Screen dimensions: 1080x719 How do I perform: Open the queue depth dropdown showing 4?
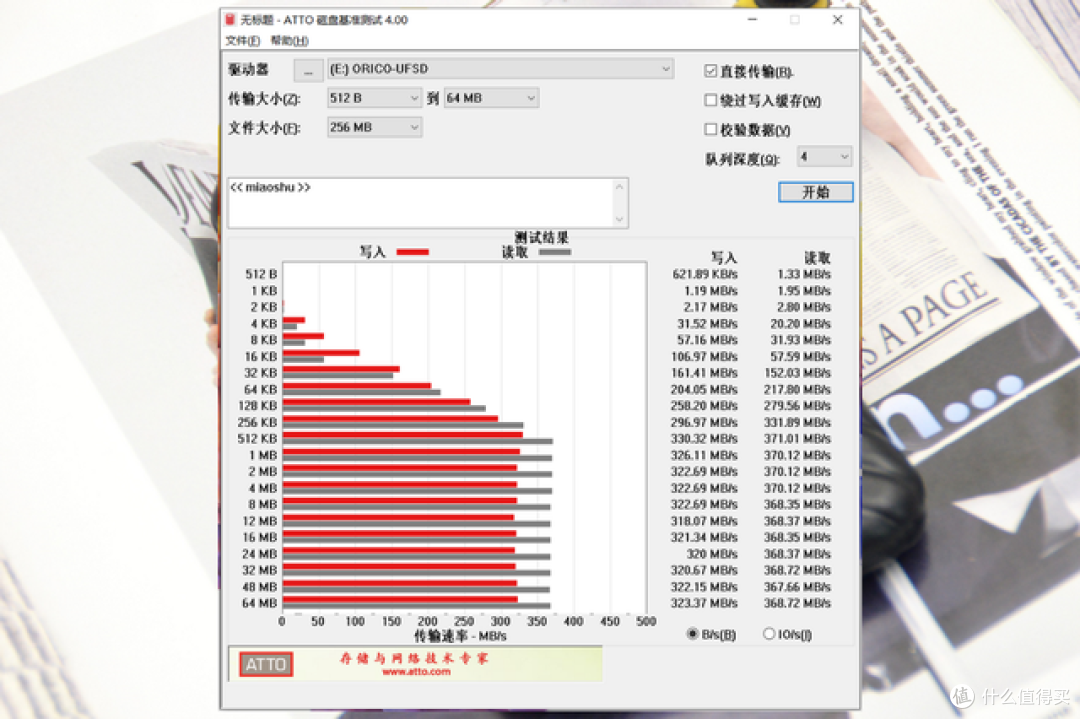point(824,157)
